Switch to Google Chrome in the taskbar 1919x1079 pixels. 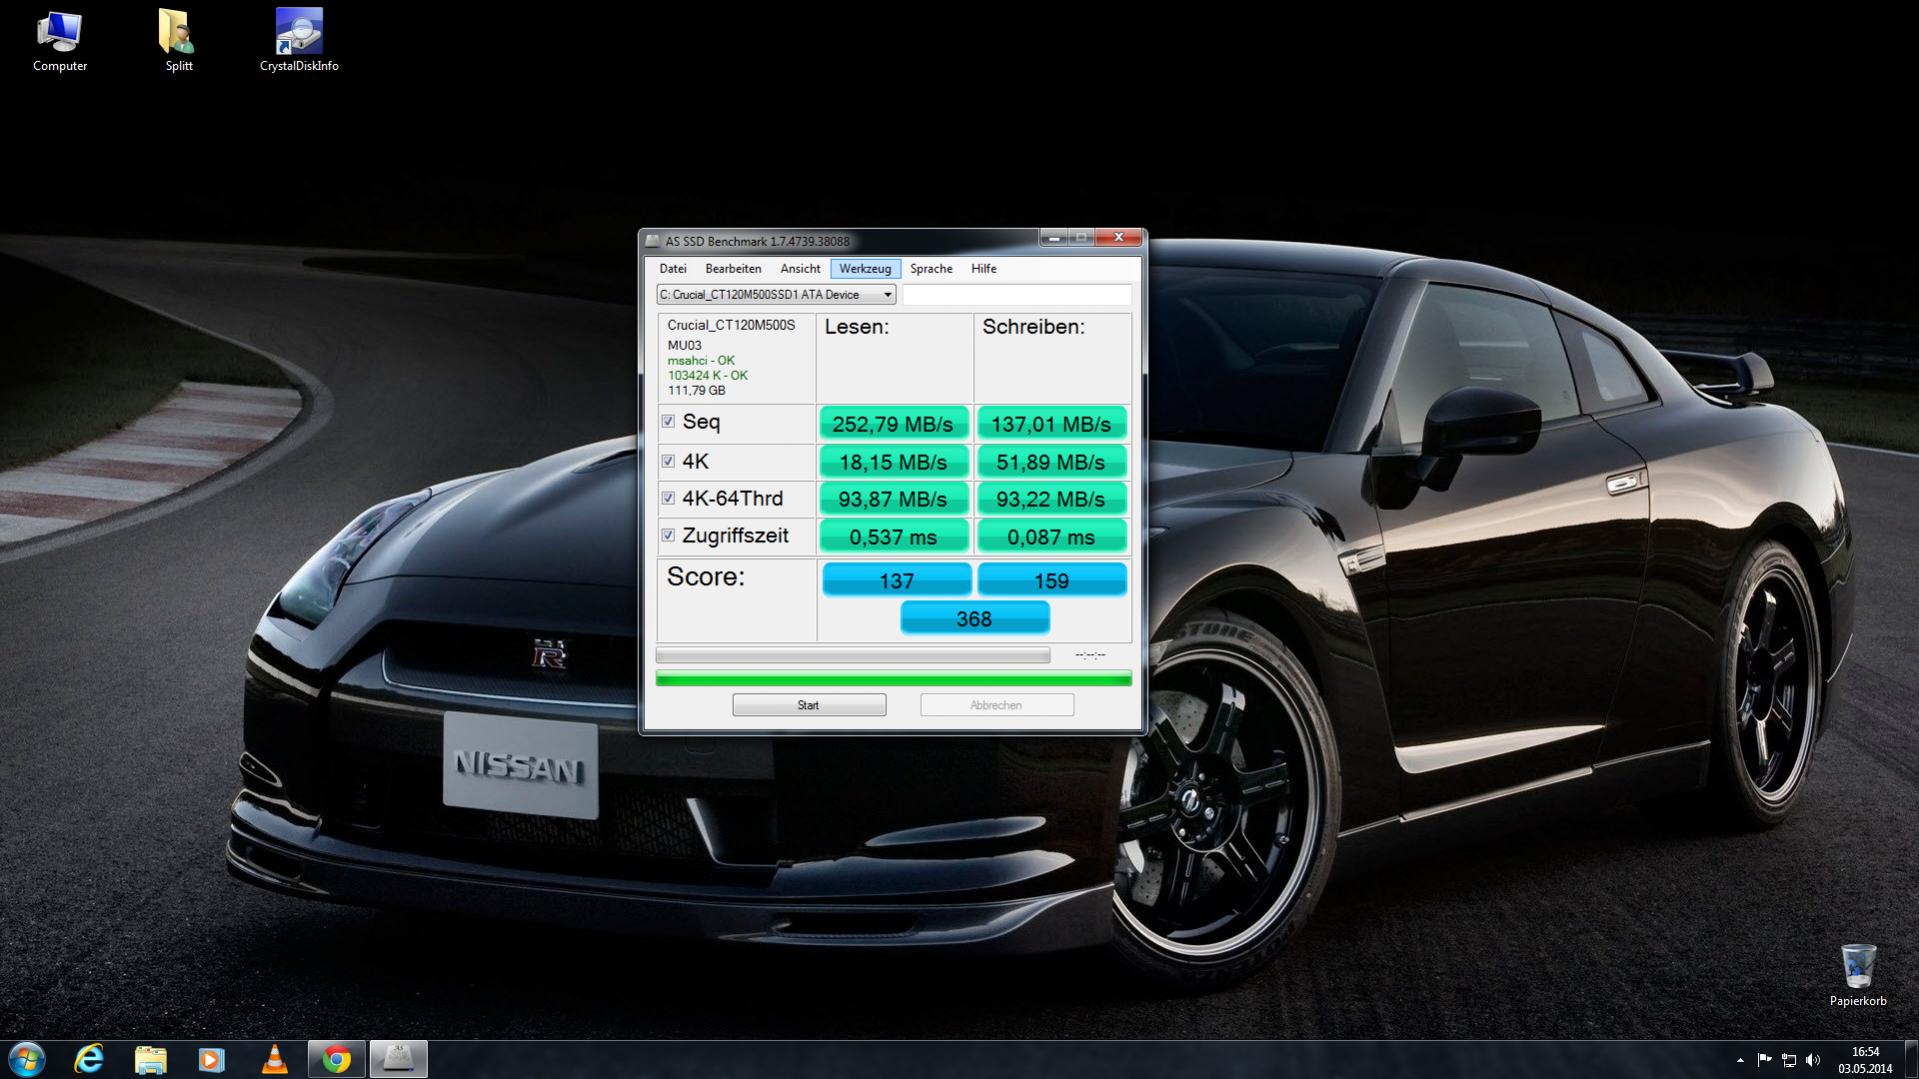pyautogui.click(x=336, y=1059)
